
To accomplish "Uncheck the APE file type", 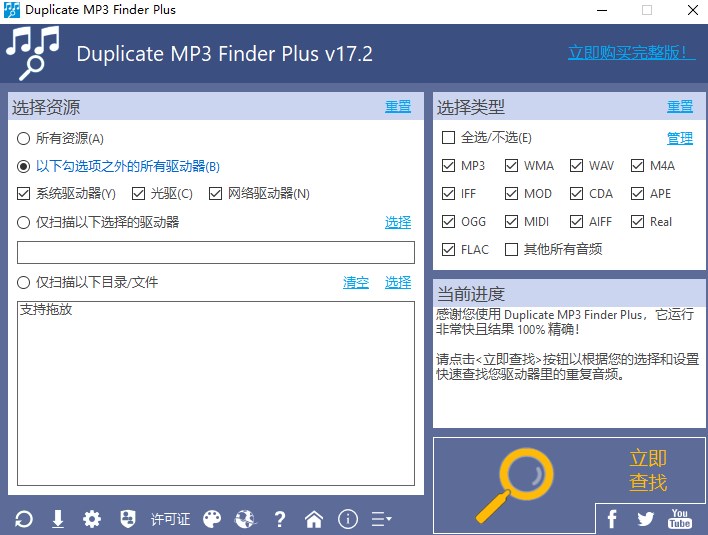I will click(x=637, y=194).
